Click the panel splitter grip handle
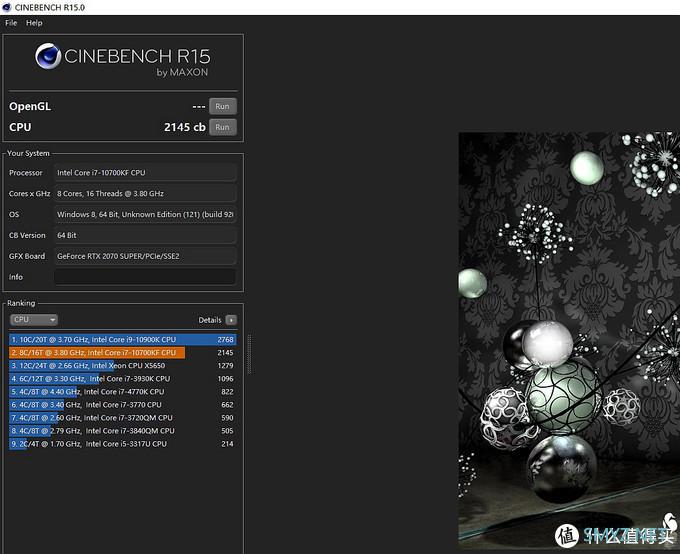Viewport: 680px width, 554px height. [249, 354]
